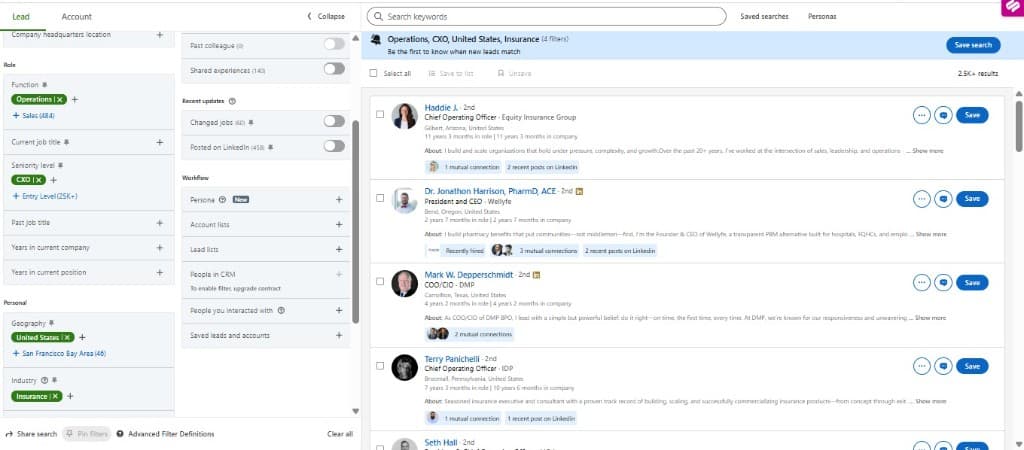Add another Geography filter value

click(x=82, y=338)
